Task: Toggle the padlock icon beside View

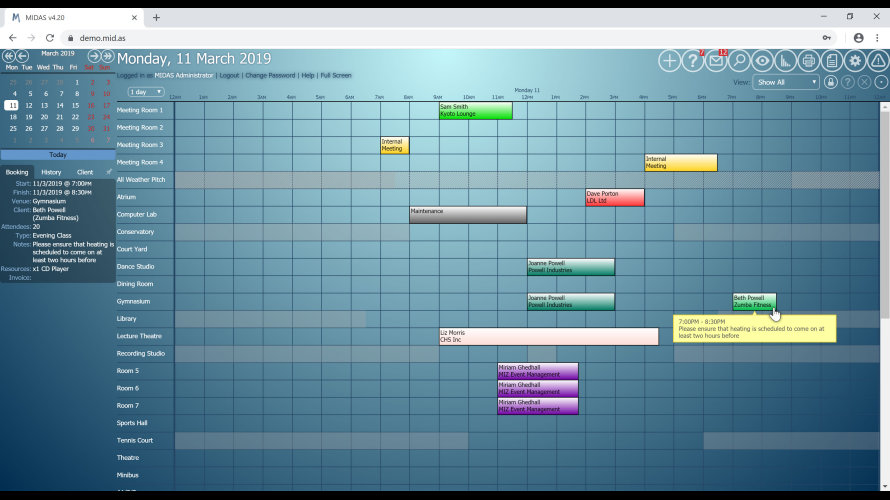Action: [831, 82]
